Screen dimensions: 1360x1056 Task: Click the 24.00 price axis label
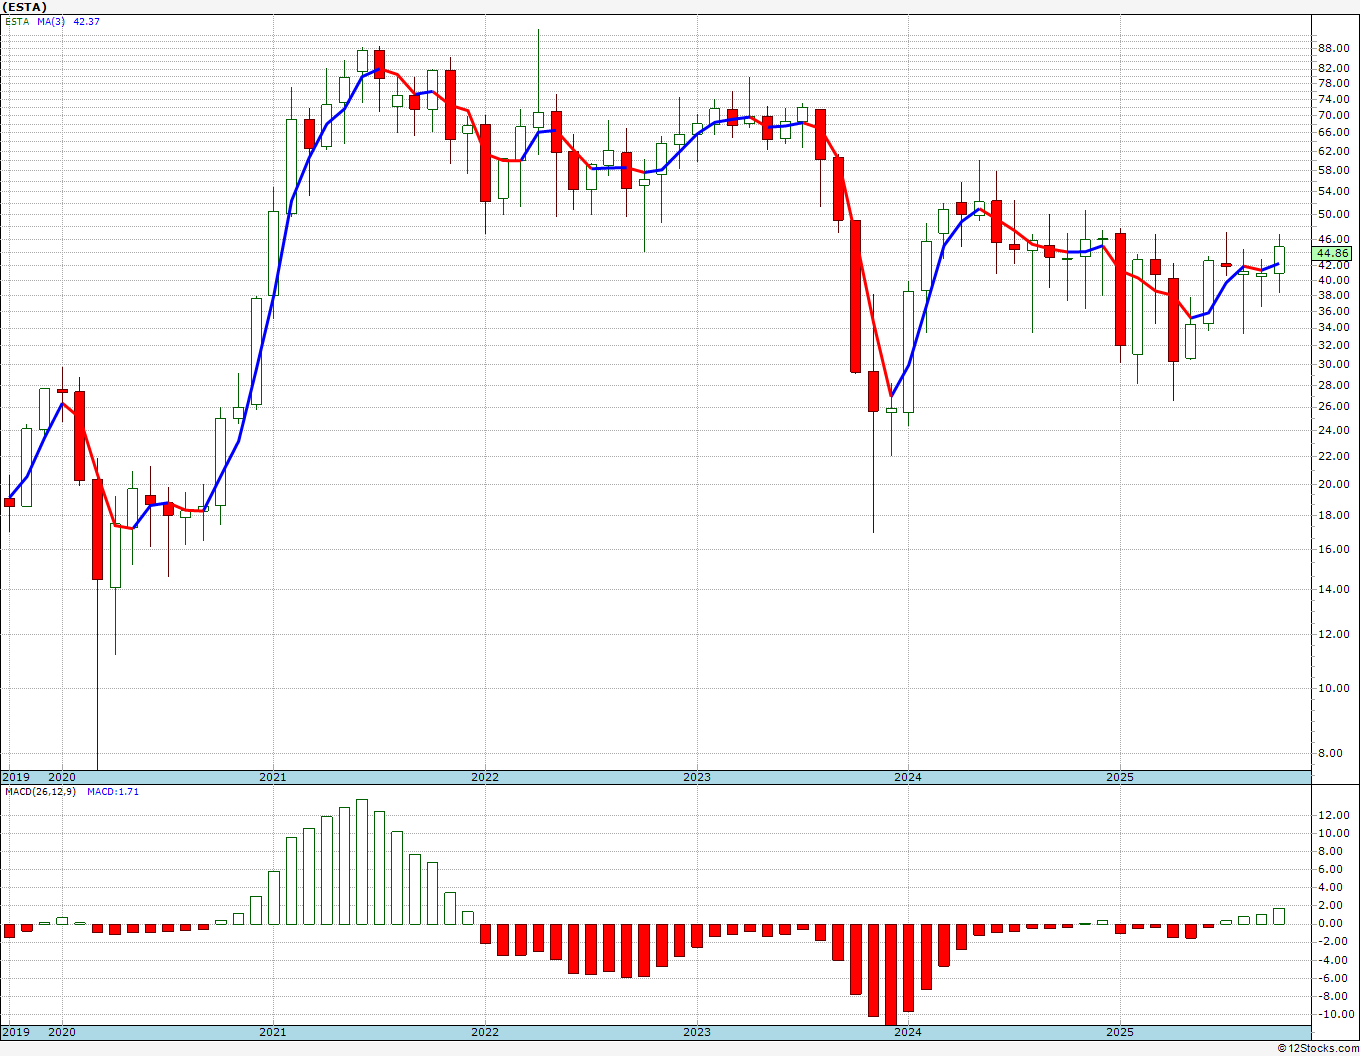[x=1334, y=430]
